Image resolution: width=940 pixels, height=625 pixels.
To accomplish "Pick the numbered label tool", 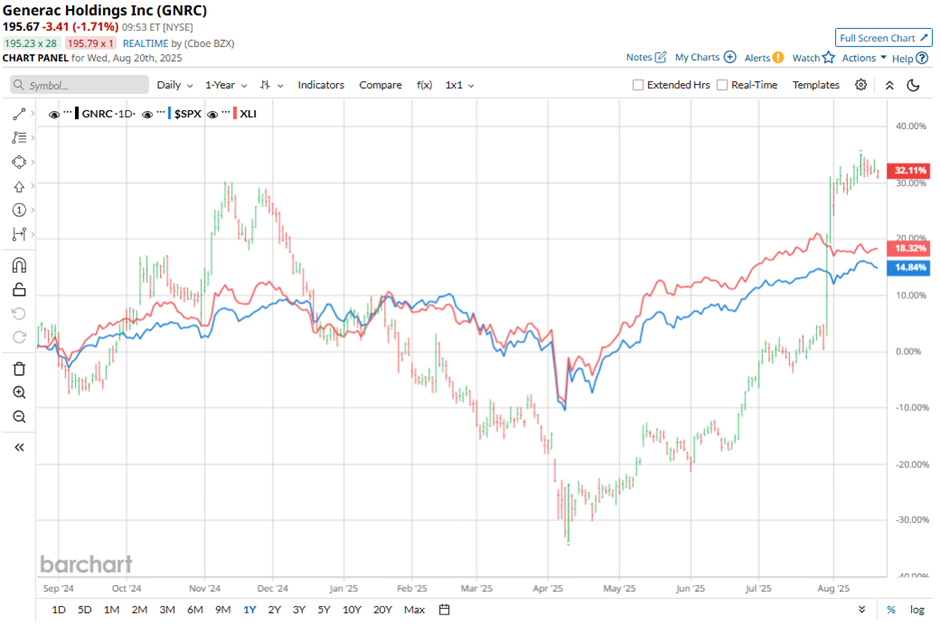I will (19, 210).
